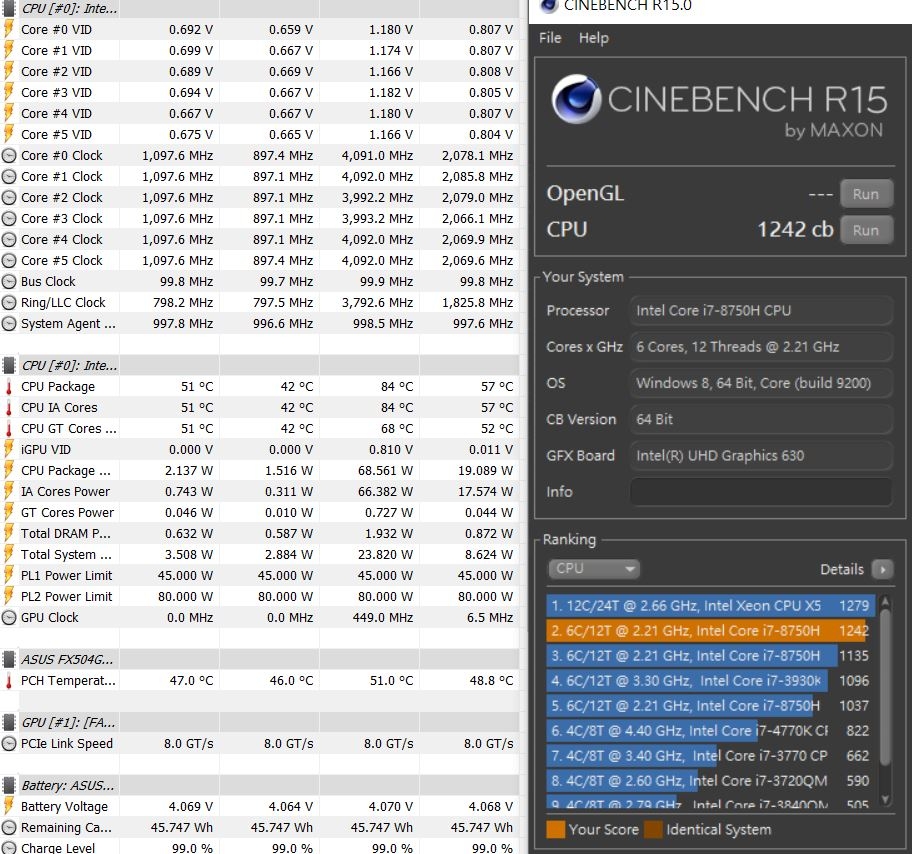The image size is (912, 854).
Task: Click the System Agent clock icon
Action: [x=9, y=323]
